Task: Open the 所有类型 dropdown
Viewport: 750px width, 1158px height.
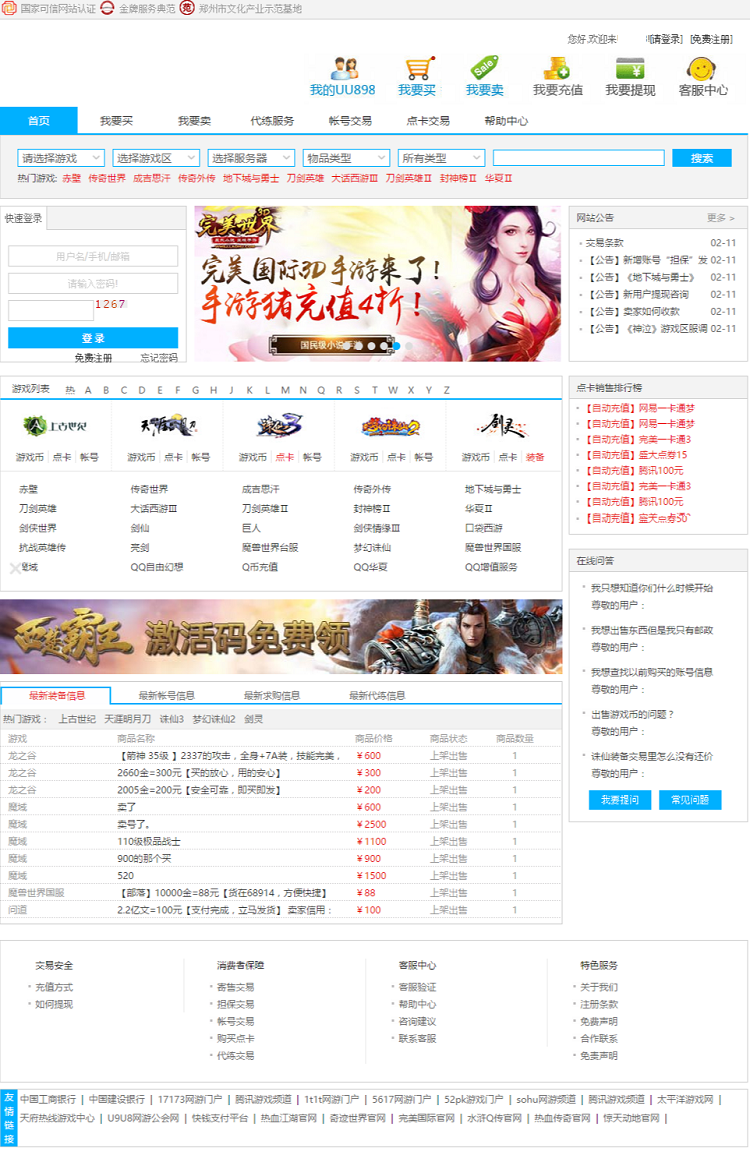Action: (441, 158)
